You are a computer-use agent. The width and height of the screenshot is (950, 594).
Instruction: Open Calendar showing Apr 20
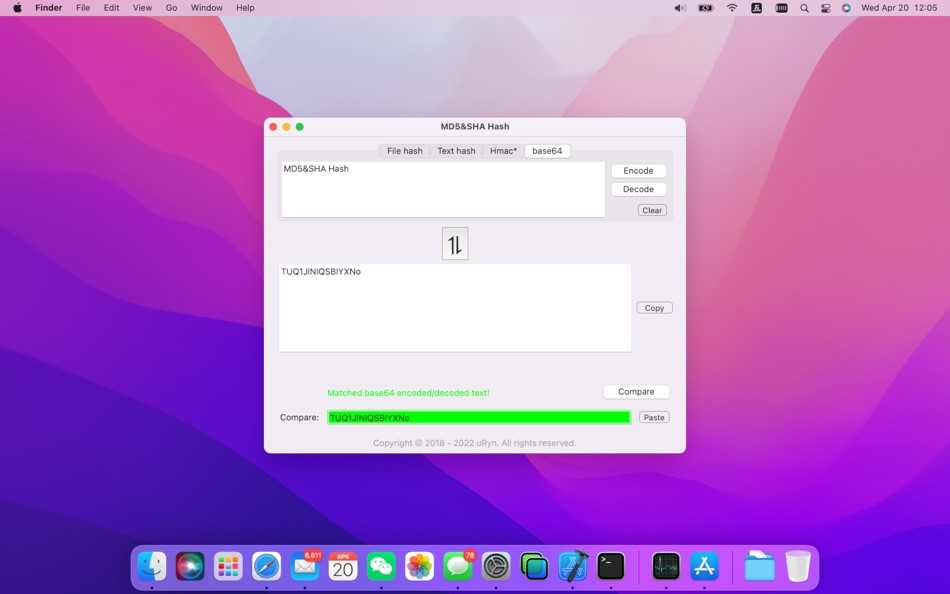(343, 567)
